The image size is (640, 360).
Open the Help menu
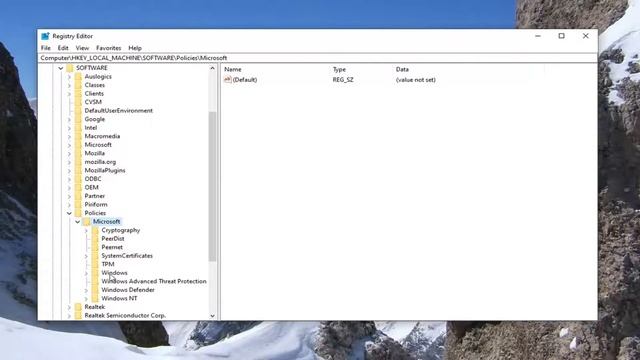(x=135, y=48)
